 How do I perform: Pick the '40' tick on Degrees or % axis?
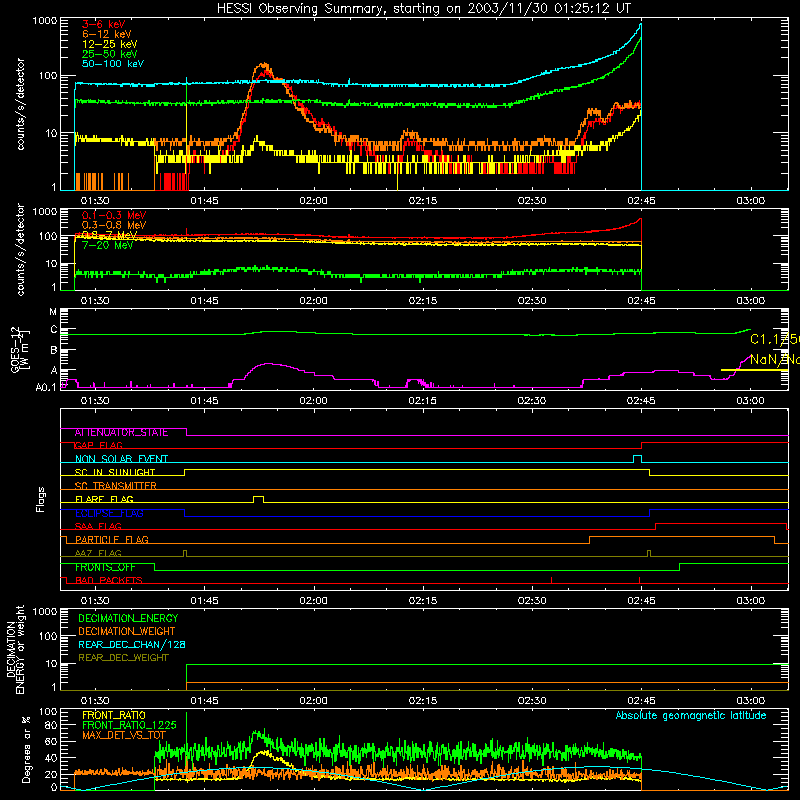51,759
